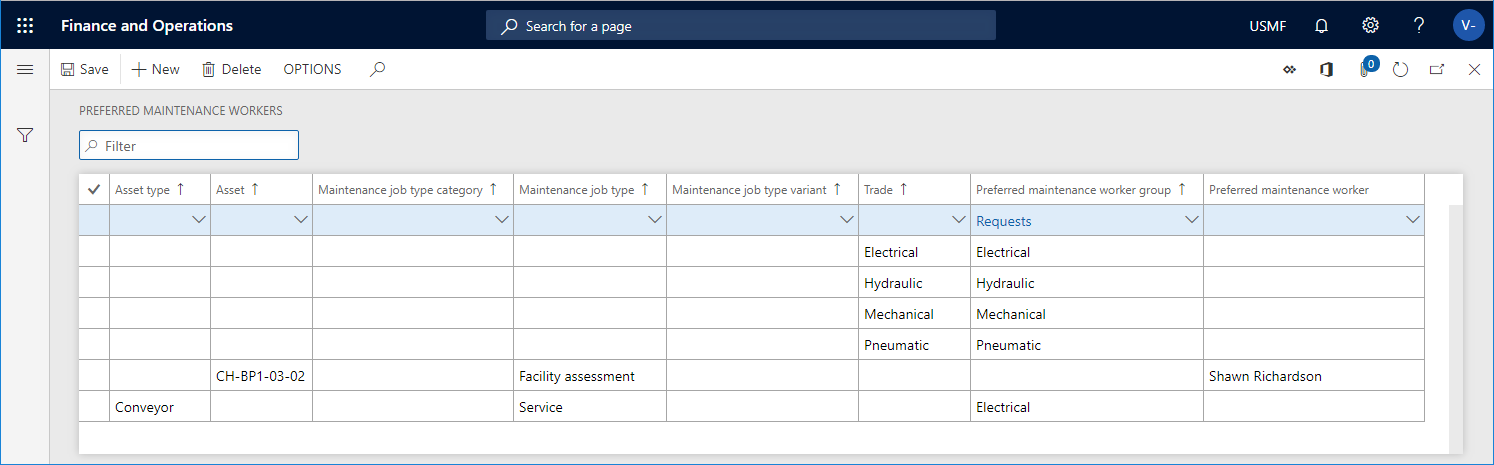Click the Conveyor asset type cell
The image size is (1494, 465).
160,407
